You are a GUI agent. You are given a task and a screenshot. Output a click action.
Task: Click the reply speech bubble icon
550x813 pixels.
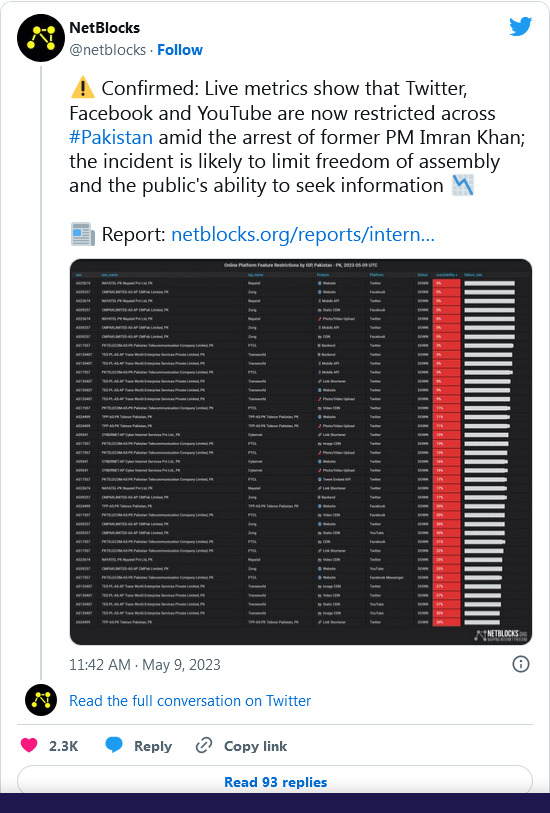point(114,745)
